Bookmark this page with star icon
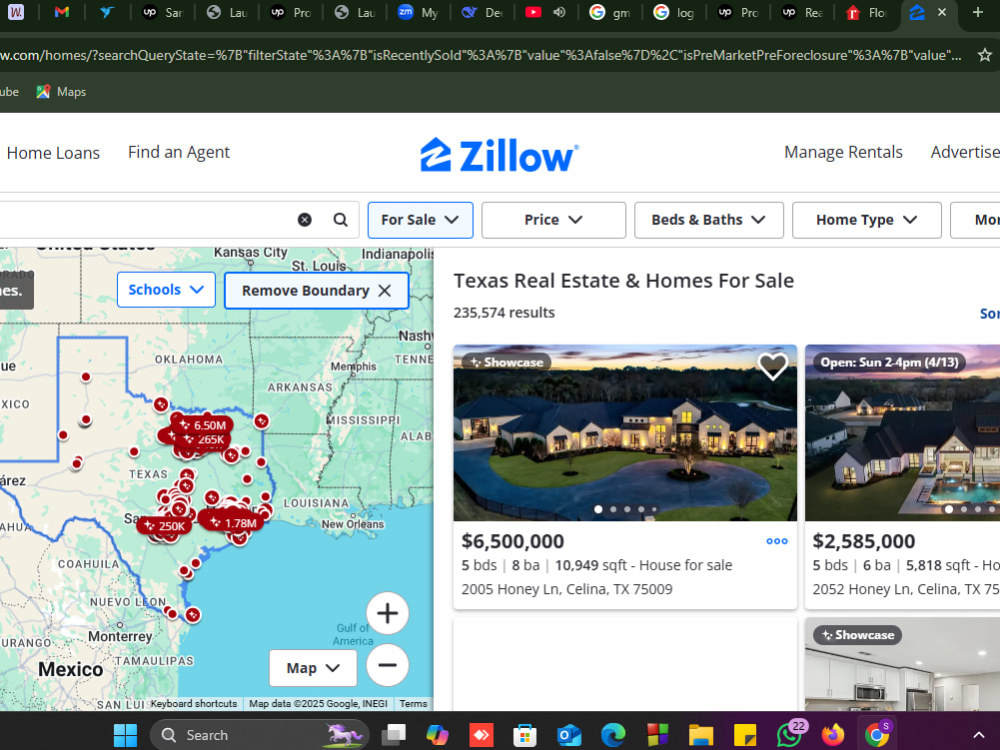The width and height of the screenshot is (1000, 750). click(x=985, y=55)
